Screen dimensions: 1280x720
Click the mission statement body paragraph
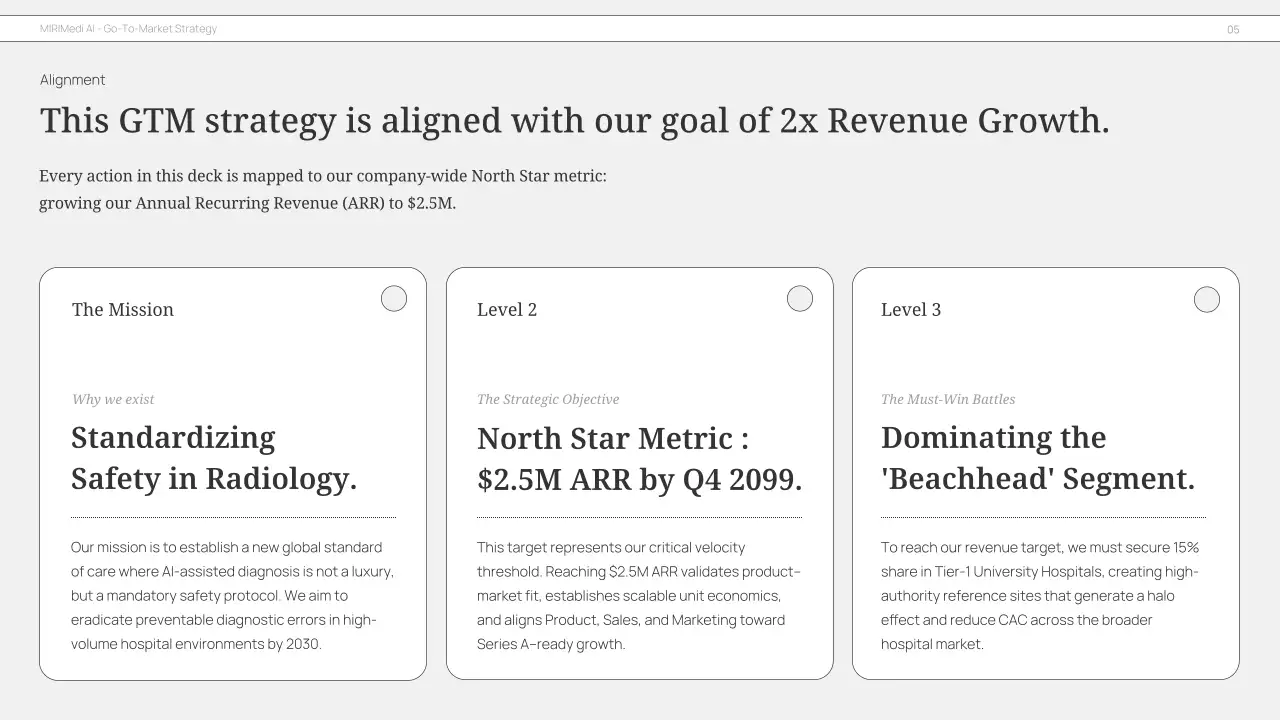click(x=233, y=596)
